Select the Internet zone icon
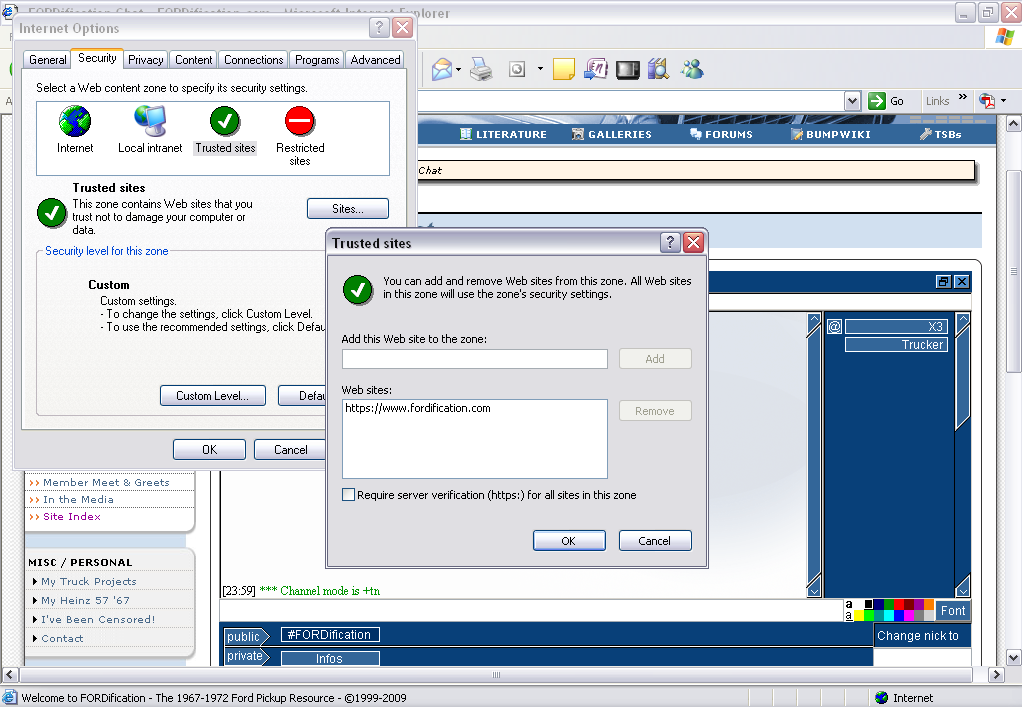The width and height of the screenshot is (1022, 707). click(x=75, y=121)
